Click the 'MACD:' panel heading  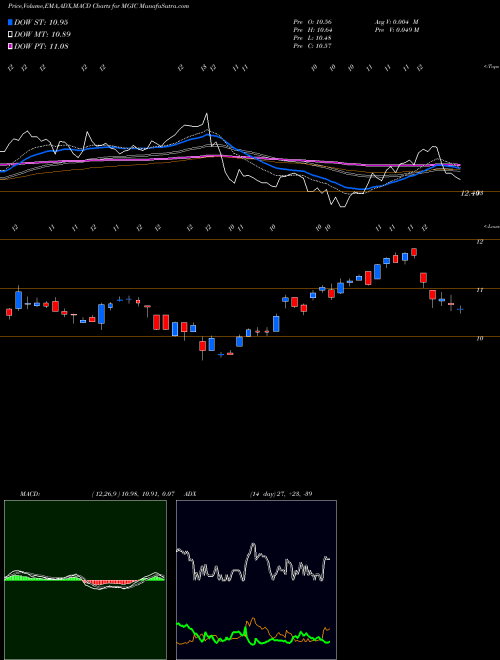point(30,494)
